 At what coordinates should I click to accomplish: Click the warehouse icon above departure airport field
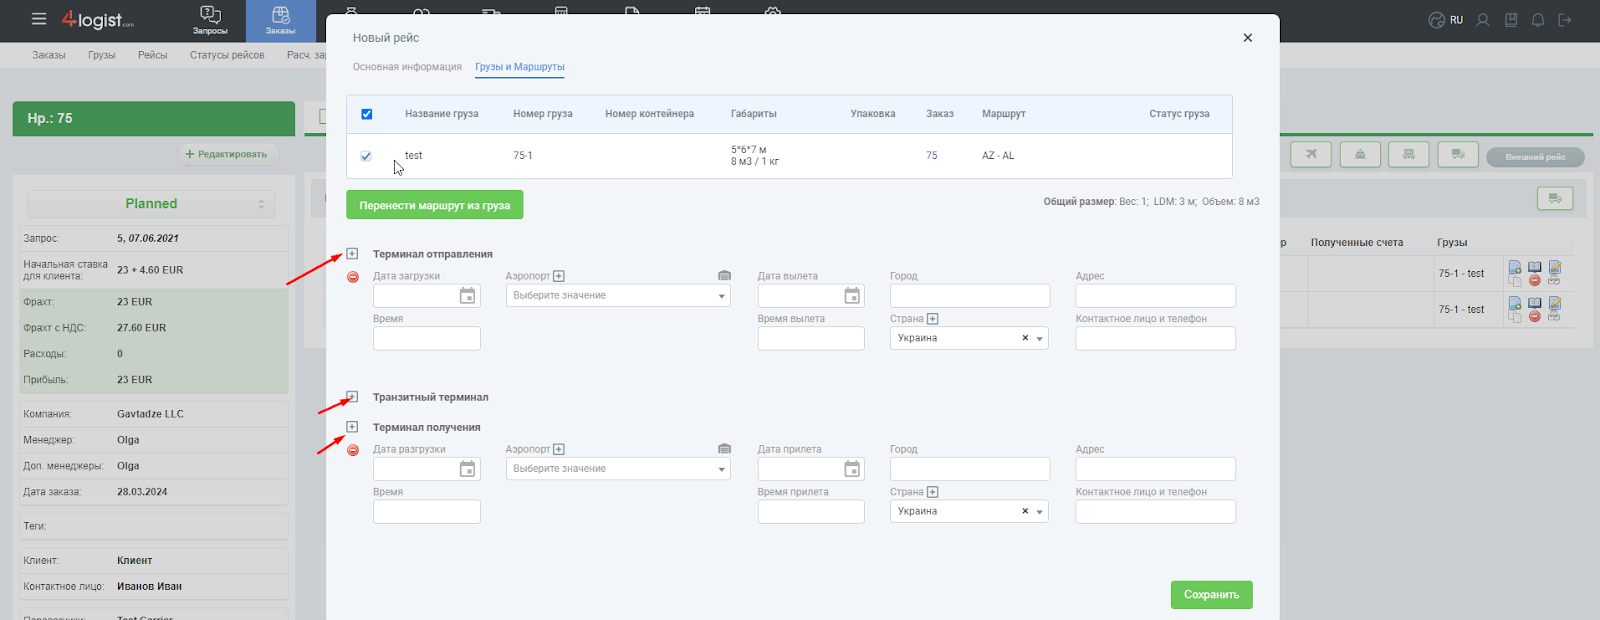point(724,276)
